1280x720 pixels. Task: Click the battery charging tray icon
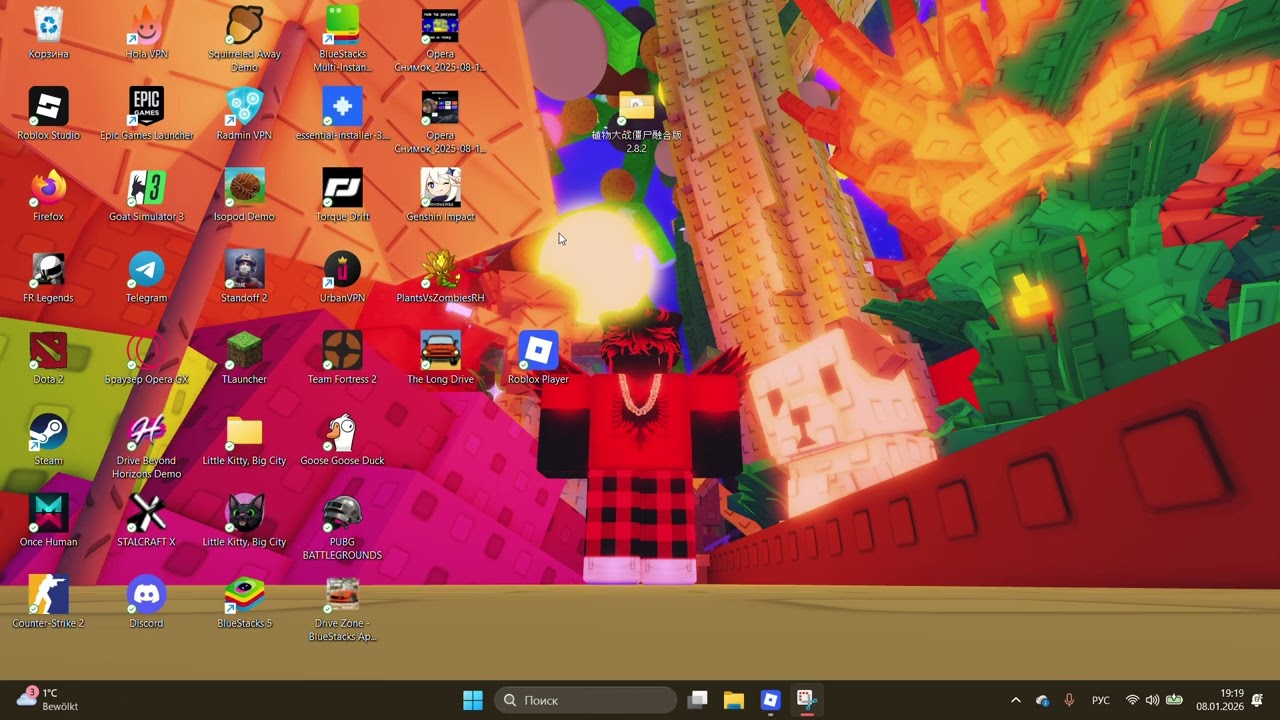[x=1174, y=700]
